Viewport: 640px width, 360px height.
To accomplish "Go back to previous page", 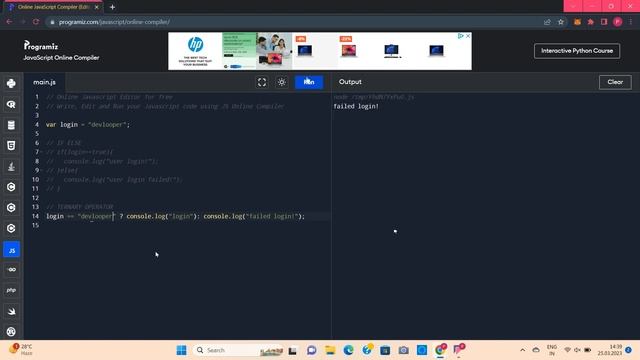I will [9, 22].
